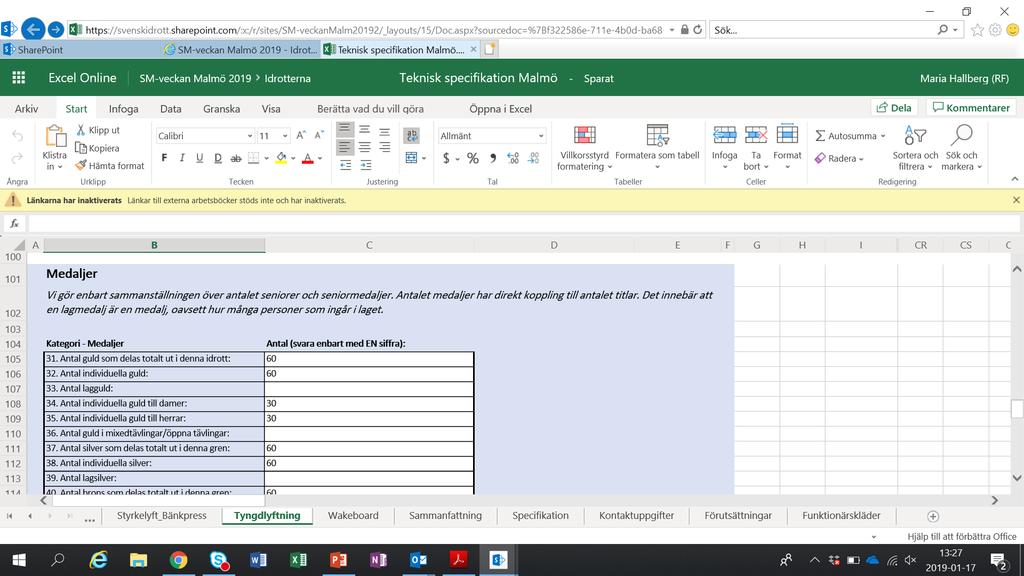Increase decimal places
The height and width of the screenshot is (576, 1024).
tap(513, 158)
